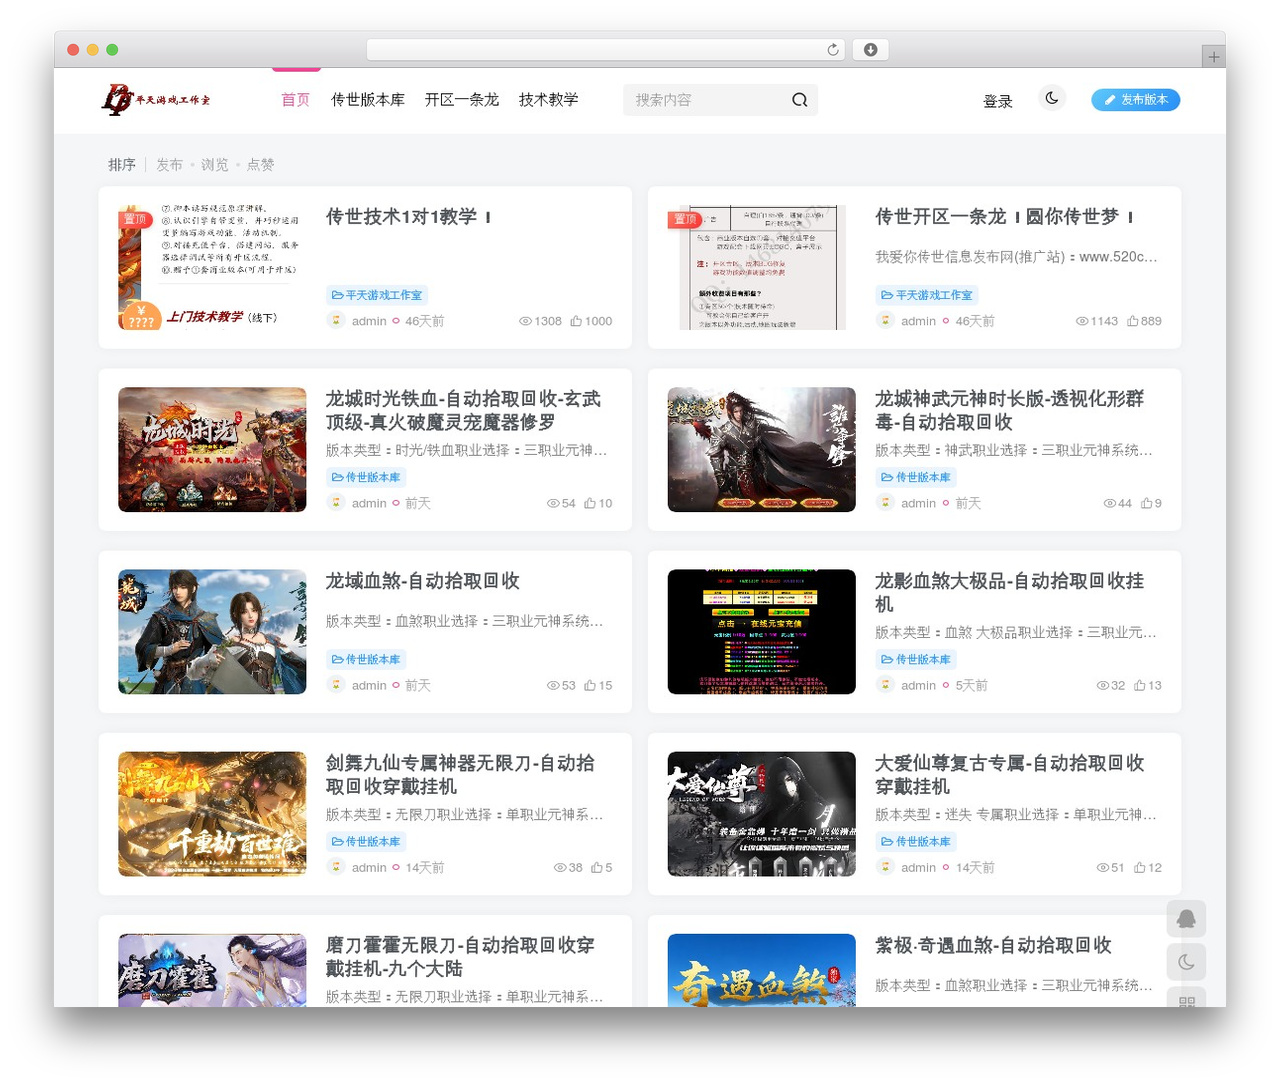
Task: Click like icon on 大爱仙尊 card
Action: coord(1139,867)
